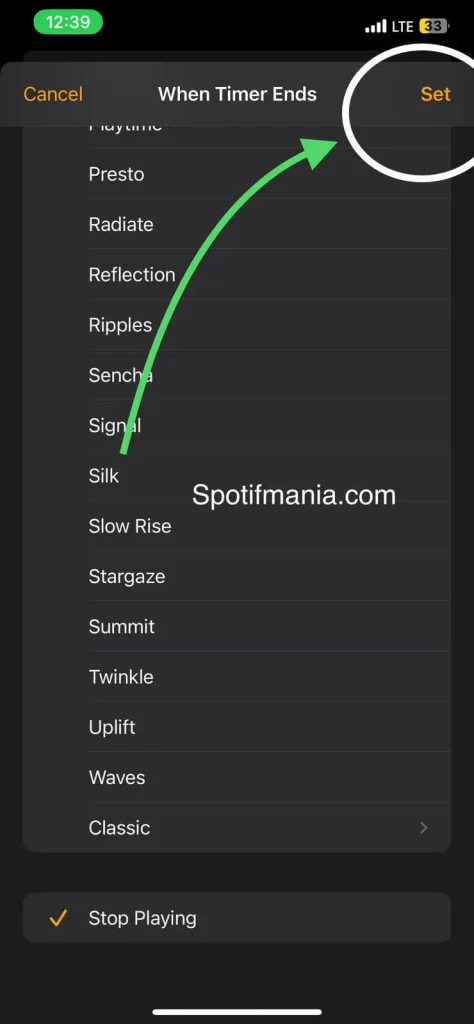The width and height of the screenshot is (474, 1024).
Task: Select the Waves tone
Action: (237, 777)
